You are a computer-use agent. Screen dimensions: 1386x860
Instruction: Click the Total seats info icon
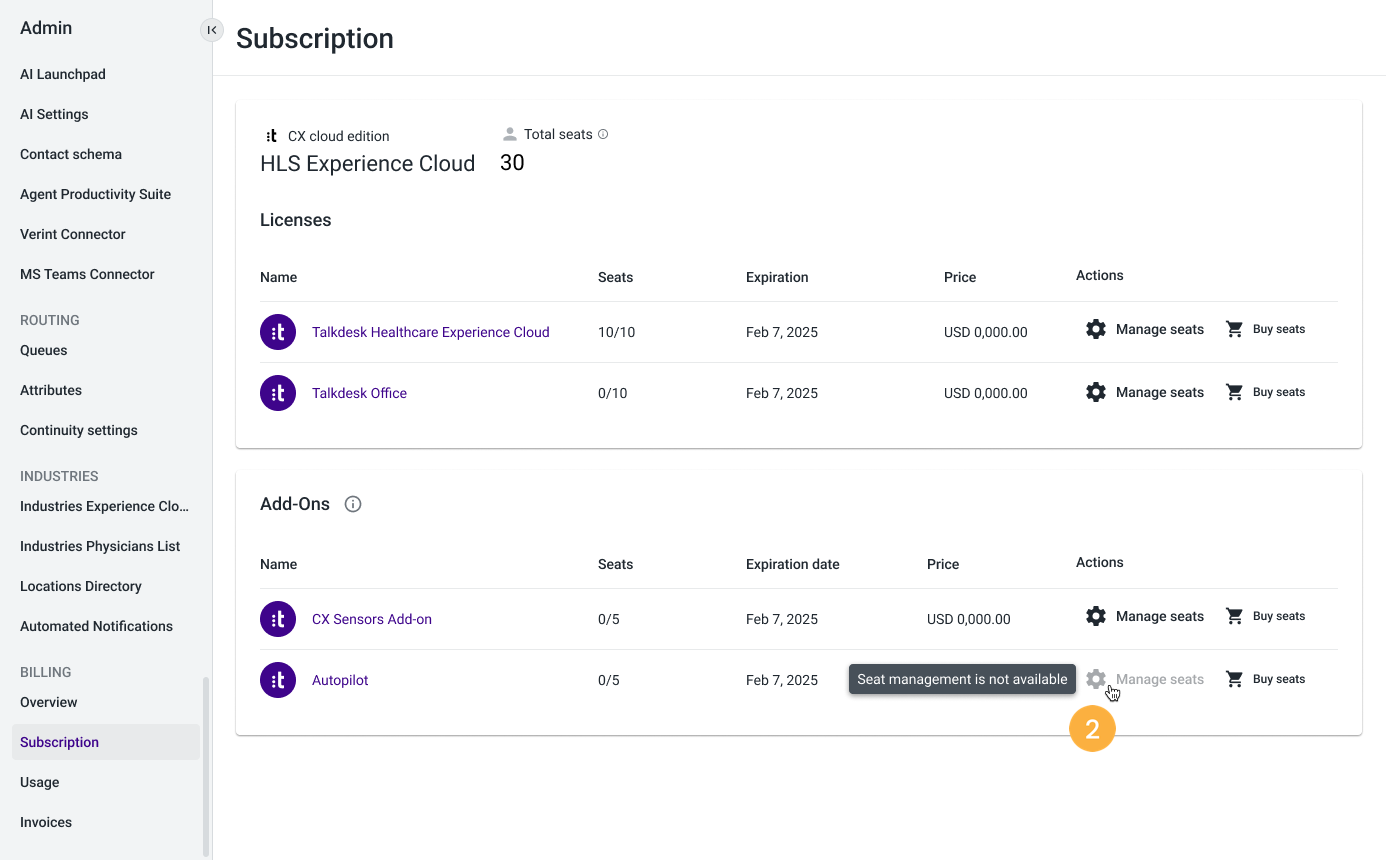[x=603, y=134]
